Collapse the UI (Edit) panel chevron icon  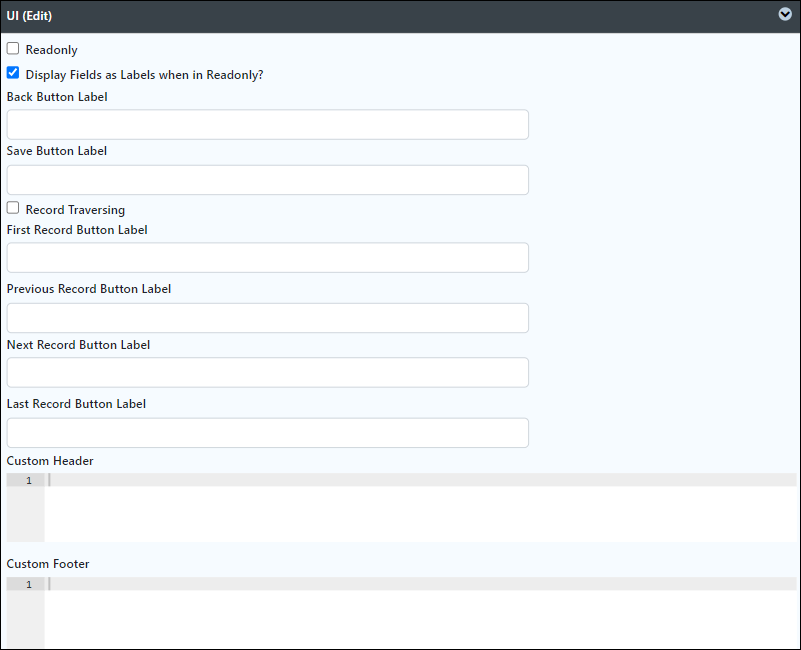pos(785,14)
